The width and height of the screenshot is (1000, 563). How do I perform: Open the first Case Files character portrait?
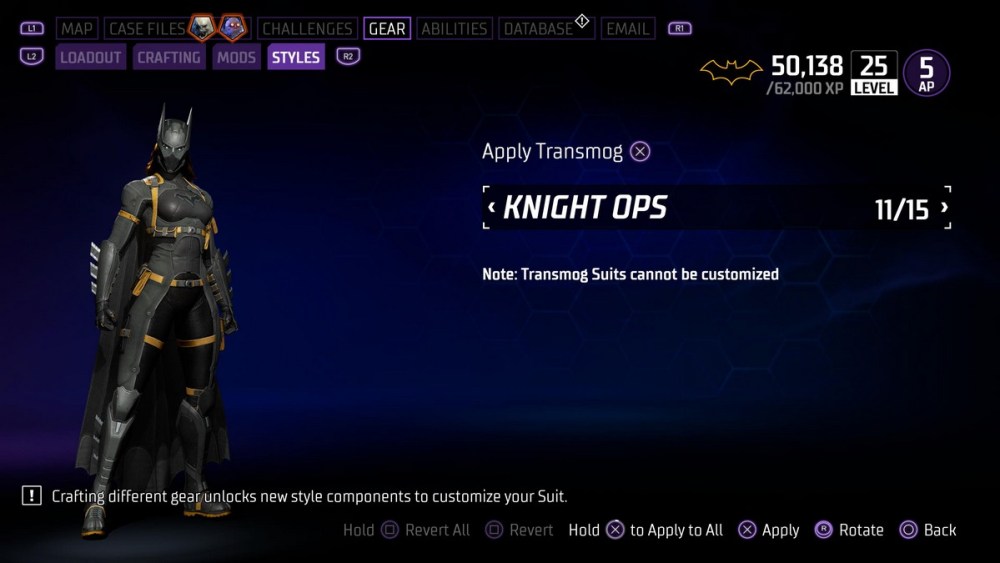[x=202, y=27]
